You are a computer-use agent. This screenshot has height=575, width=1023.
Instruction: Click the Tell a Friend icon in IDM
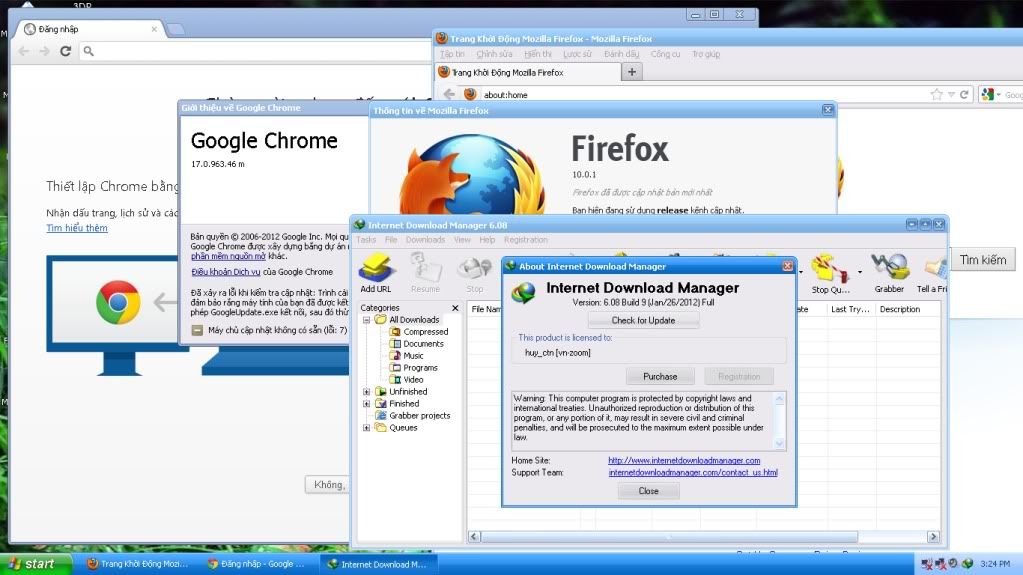(x=932, y=273)
